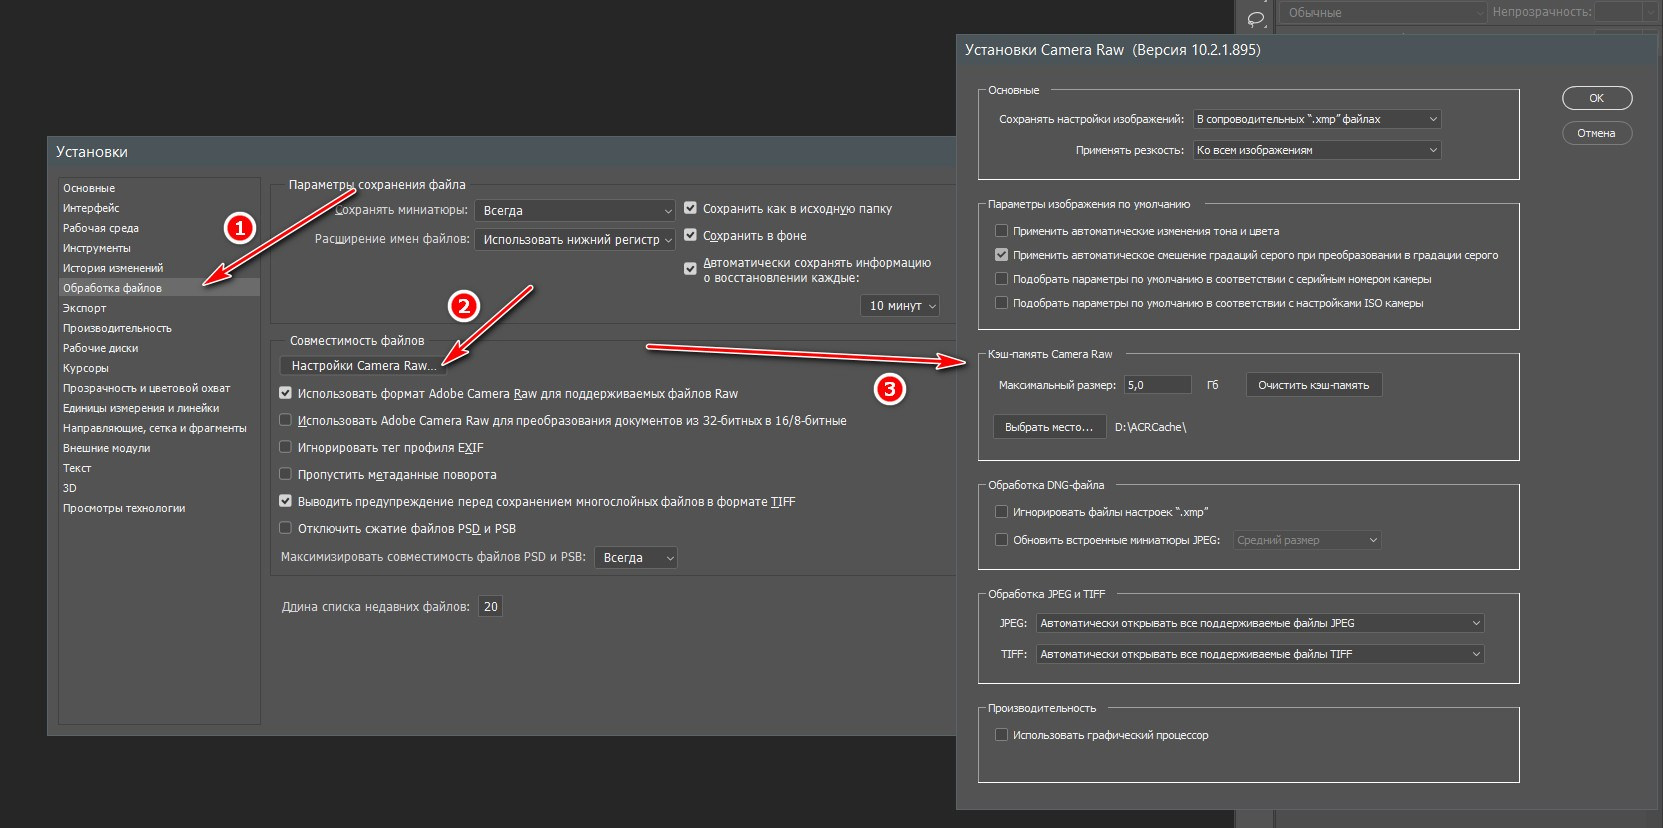Open "Направляющие, сетка и фрагменты" section
Screen dimensions: 1663x828
coord(155,428)
